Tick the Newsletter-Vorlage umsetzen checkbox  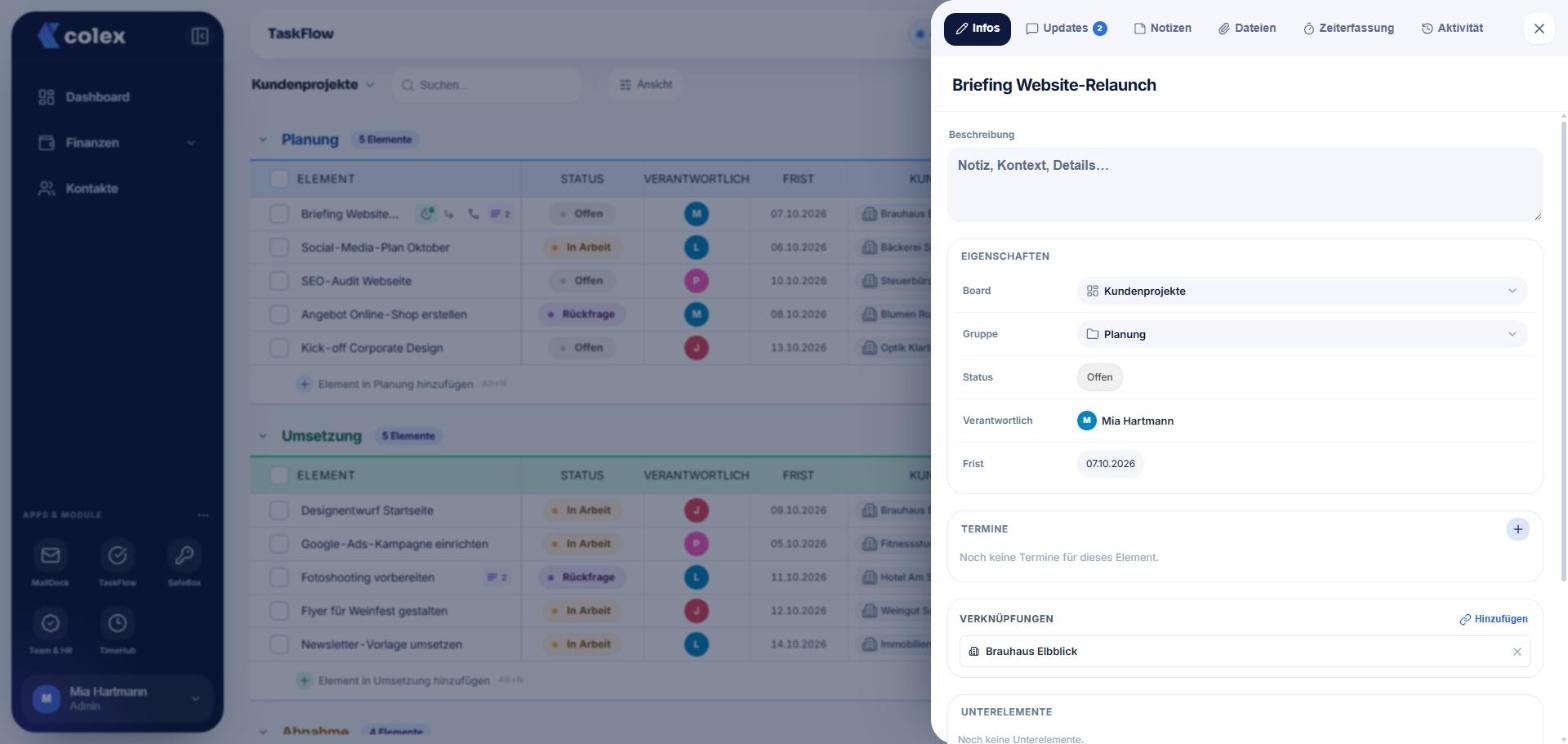(279, 644)
